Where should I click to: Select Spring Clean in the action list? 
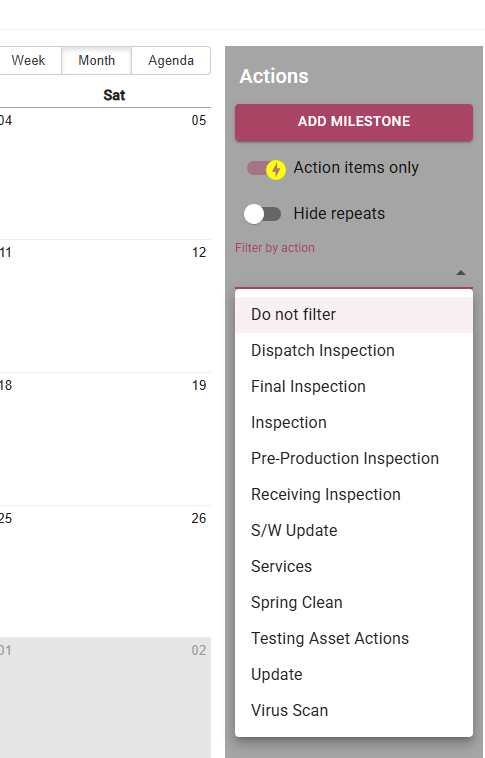[x=354, y=603]
